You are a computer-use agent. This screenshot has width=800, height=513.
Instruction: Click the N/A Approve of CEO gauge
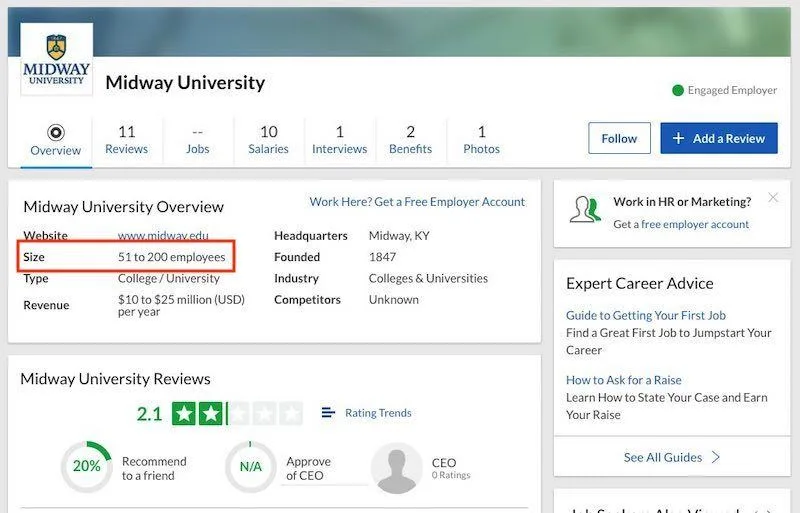click(x=251, y=467)
